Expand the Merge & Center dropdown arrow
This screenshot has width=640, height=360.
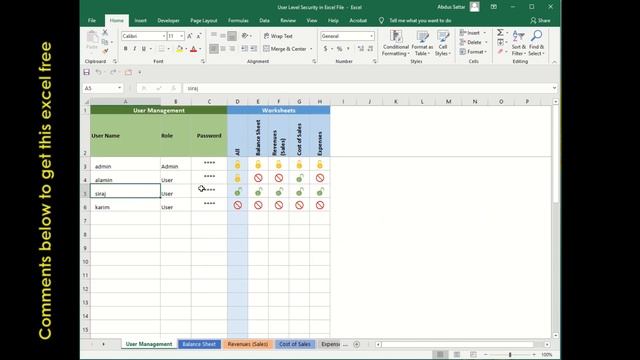coord(311,49)
